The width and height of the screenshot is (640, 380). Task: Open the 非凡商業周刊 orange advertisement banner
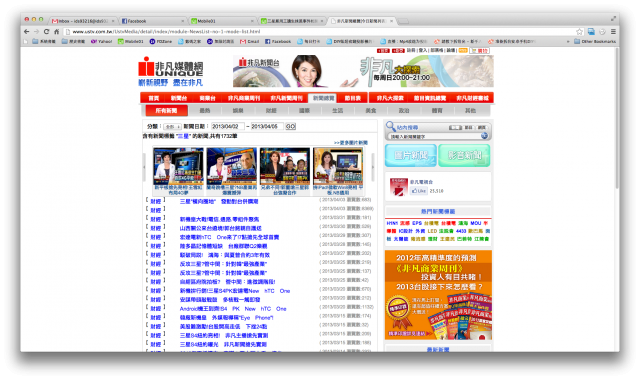click(438, 295)
